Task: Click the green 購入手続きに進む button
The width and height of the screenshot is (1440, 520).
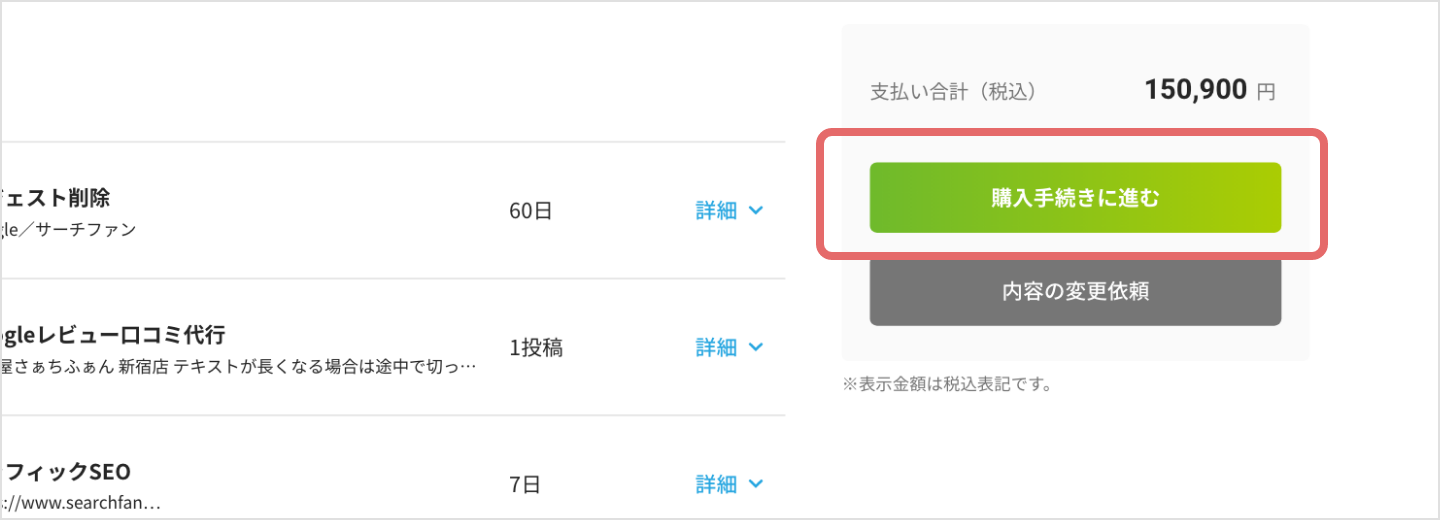Action: 1075,198
